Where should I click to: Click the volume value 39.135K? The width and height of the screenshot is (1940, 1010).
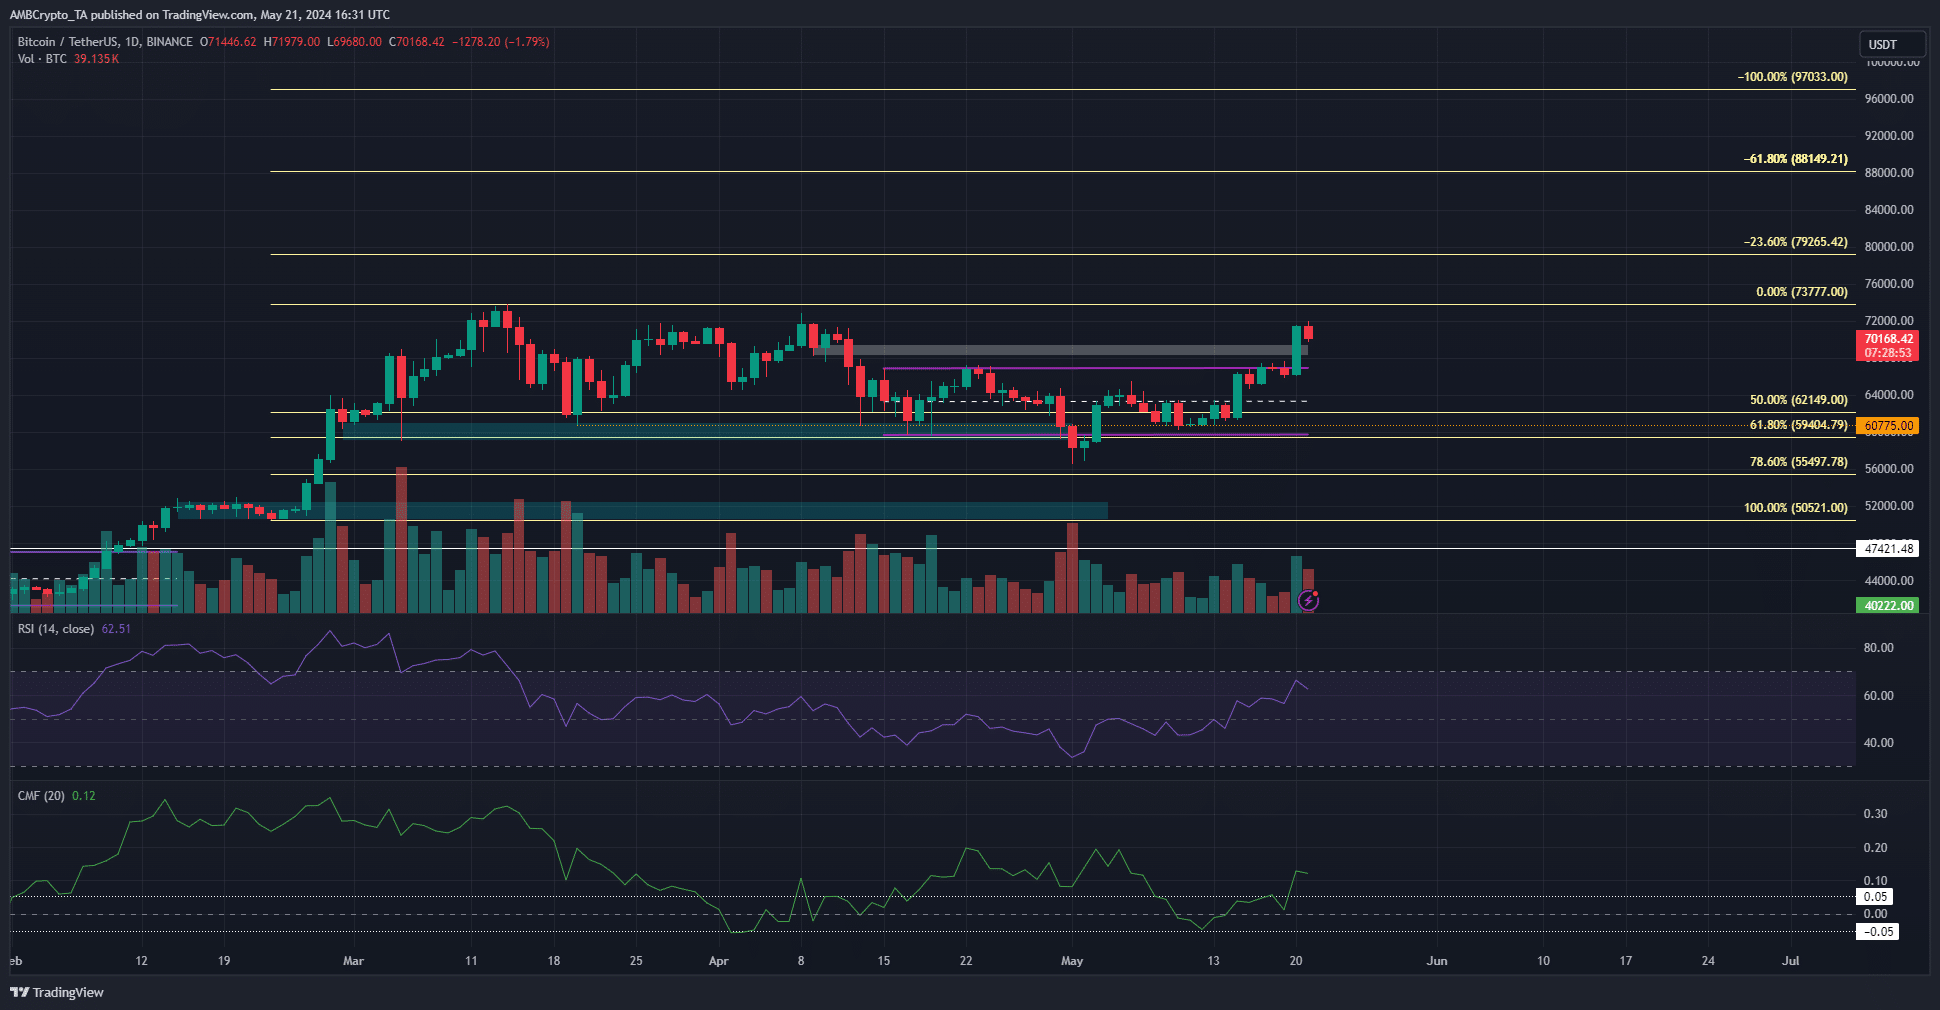coord(96,59)
